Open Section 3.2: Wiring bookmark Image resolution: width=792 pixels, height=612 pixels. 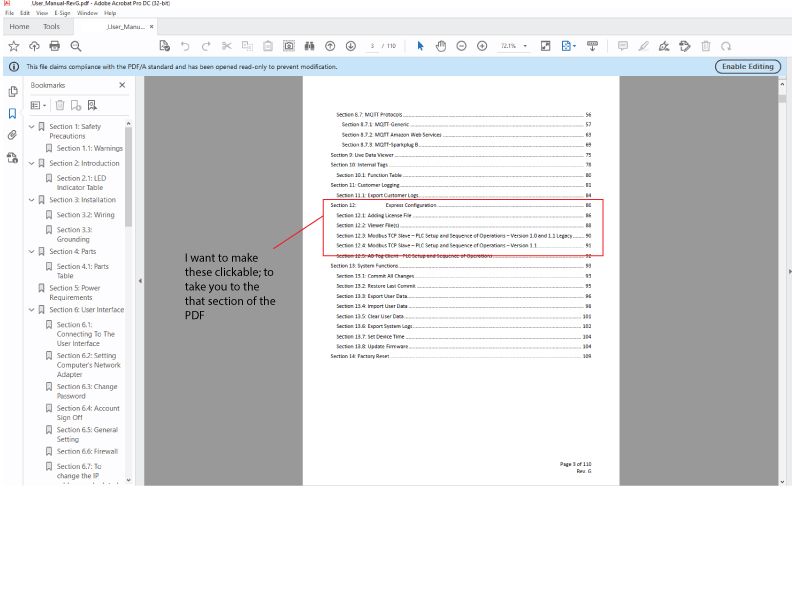[x=85, y=215]
